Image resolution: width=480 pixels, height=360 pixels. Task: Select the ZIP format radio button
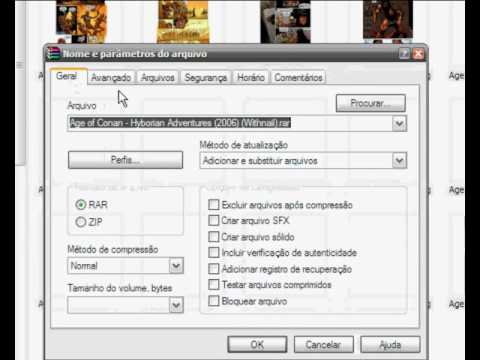coord(81,222)
